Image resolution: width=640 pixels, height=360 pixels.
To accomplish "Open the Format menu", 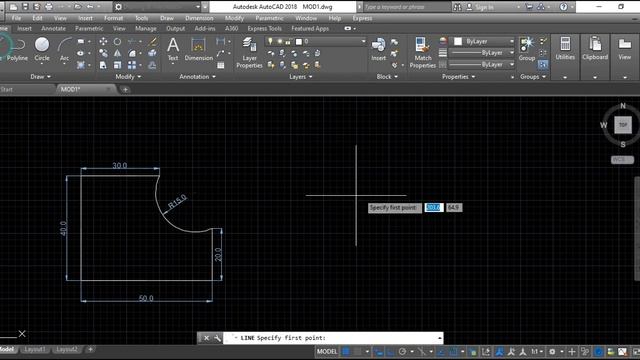I will 113,18.
